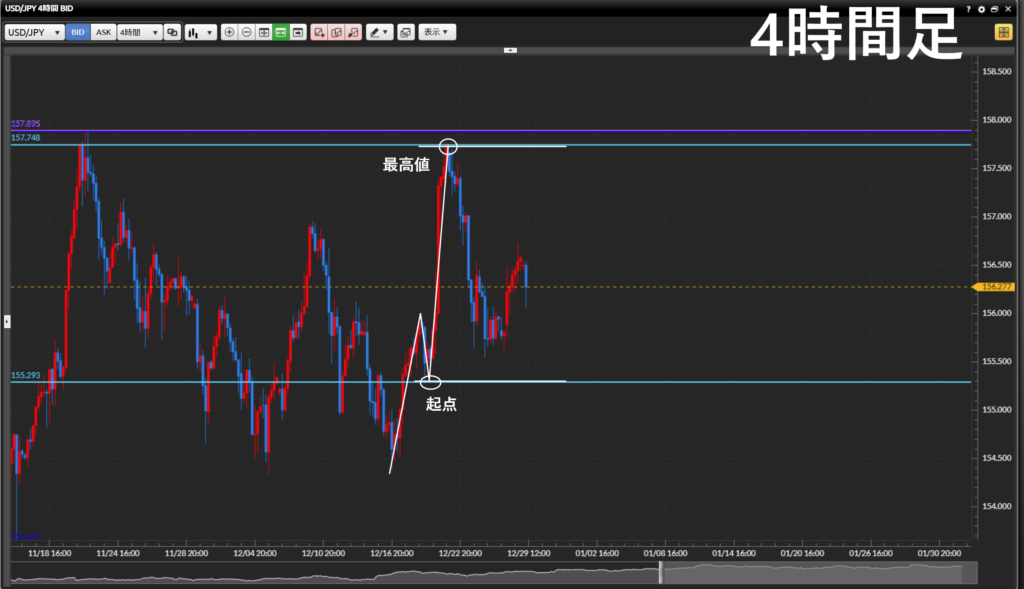Click the scroll-to-latest arrow icon
The image size is (1024, 589).
click(298, 32)
